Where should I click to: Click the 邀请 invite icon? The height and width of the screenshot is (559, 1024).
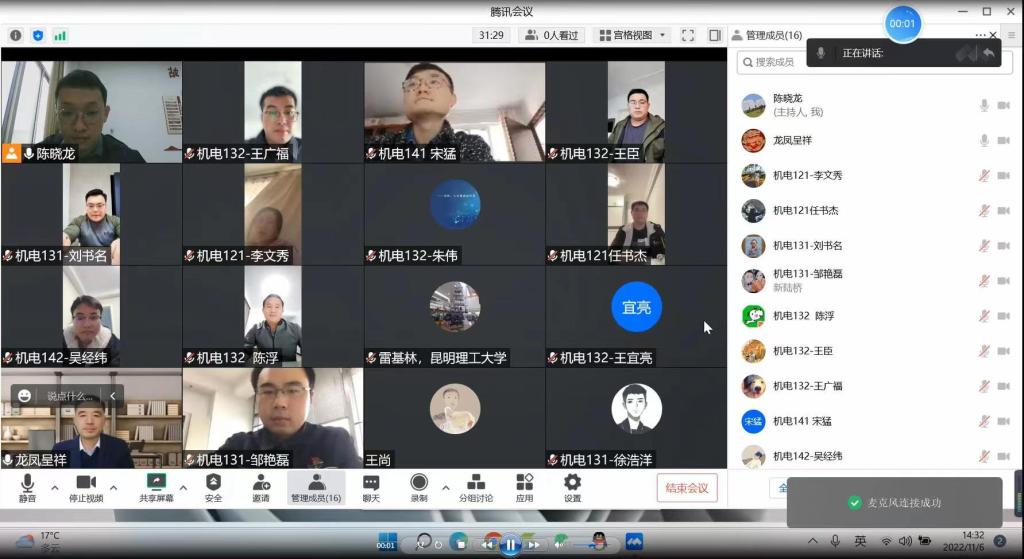coord(260,487)
